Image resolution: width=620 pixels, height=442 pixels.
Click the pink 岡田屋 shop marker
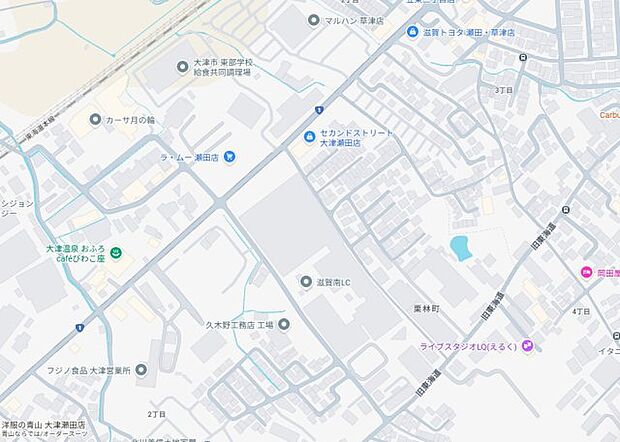(586, 272)
